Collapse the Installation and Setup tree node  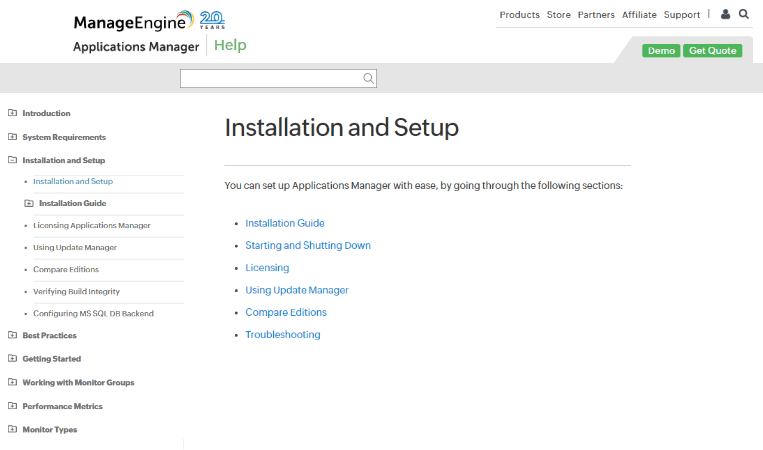click(13, 160)
